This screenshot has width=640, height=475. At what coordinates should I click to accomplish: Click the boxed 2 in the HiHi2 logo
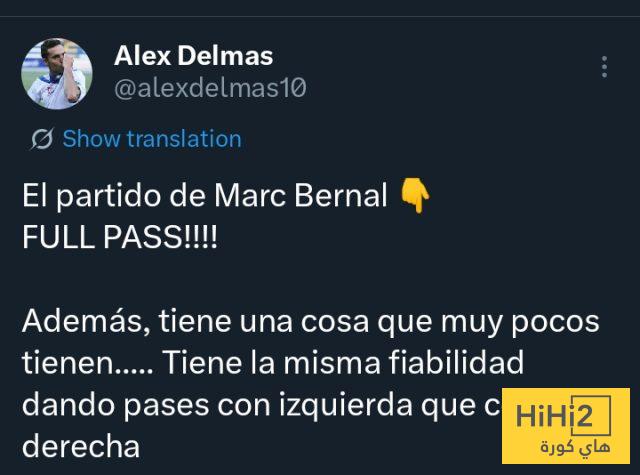click(x=591, y=415)
